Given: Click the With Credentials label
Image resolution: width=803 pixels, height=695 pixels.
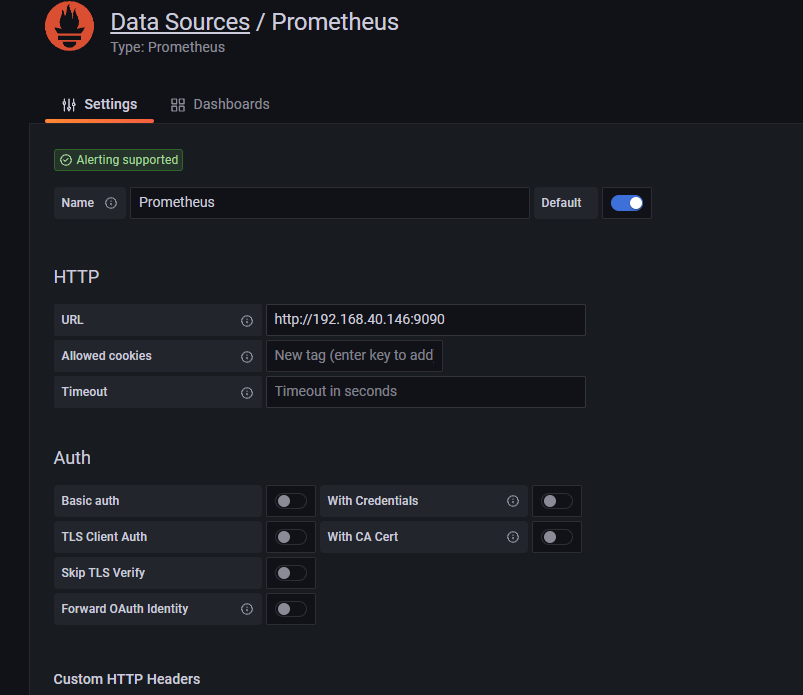Looking at the screenshot, I should coord(373,501).
